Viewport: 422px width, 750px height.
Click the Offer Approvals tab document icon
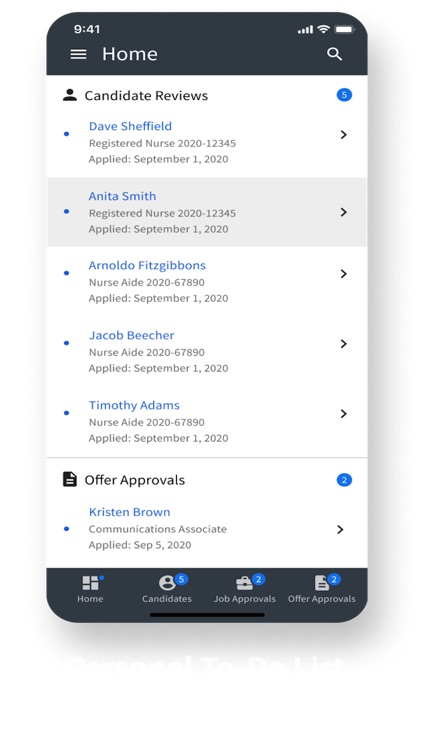322,583
